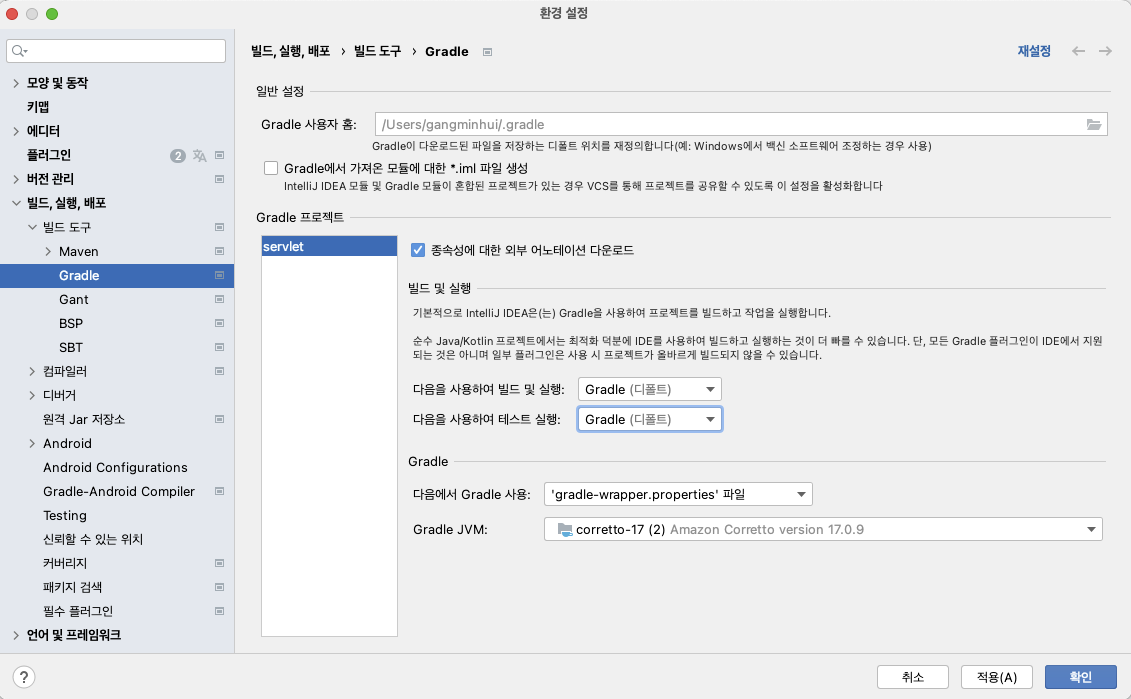This screenshot has height=699, width=1131.
Task: Select 키맵 in the settings tree
Action: point(38,107)
